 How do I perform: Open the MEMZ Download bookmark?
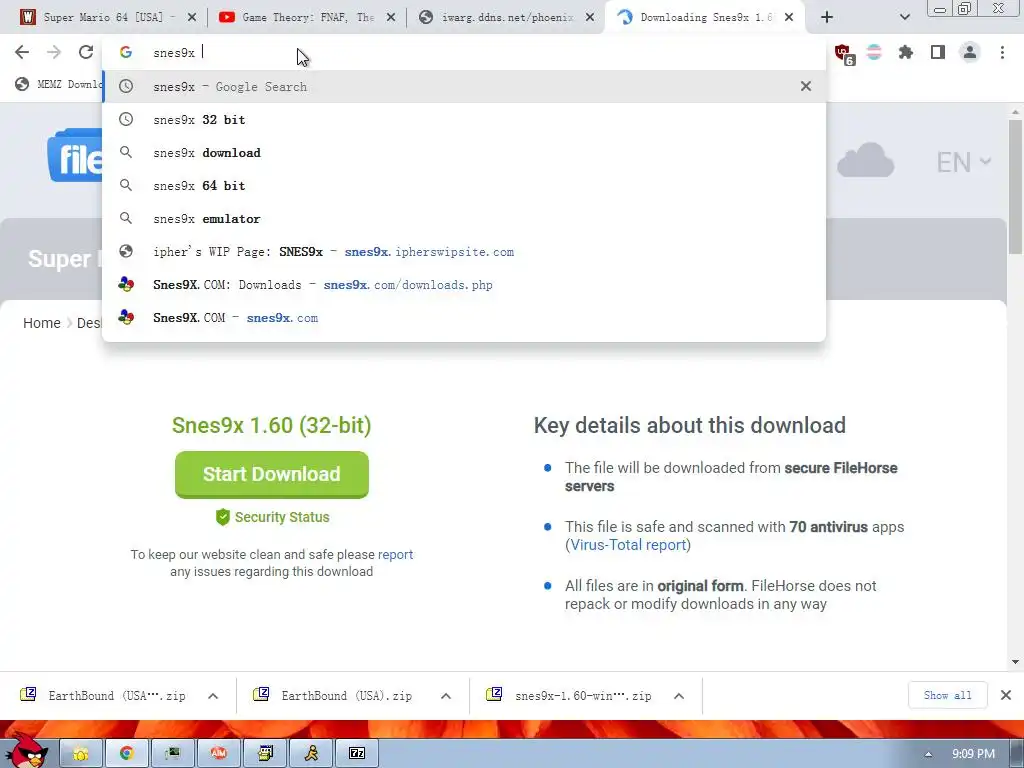[58, 84]
